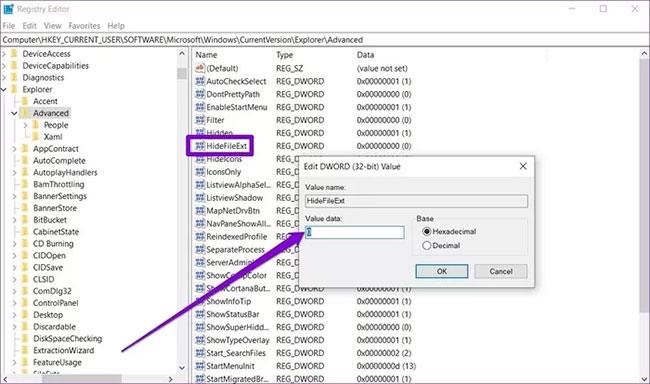
Task: Collapse the Explorer key
Action: pyautogui.click(x=4, y=89)
